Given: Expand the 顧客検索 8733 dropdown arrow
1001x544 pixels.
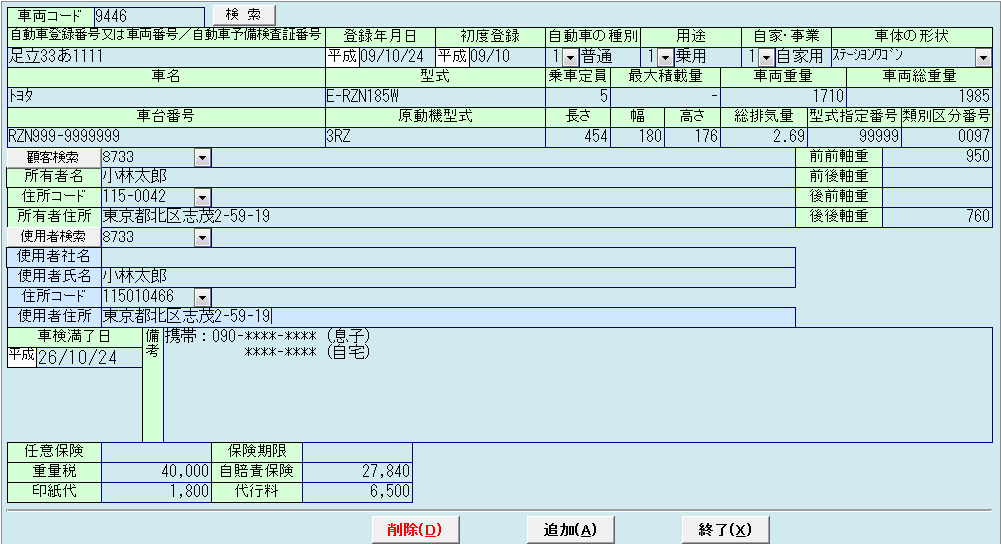Looking at the screenshot, I should click(203, 157).
